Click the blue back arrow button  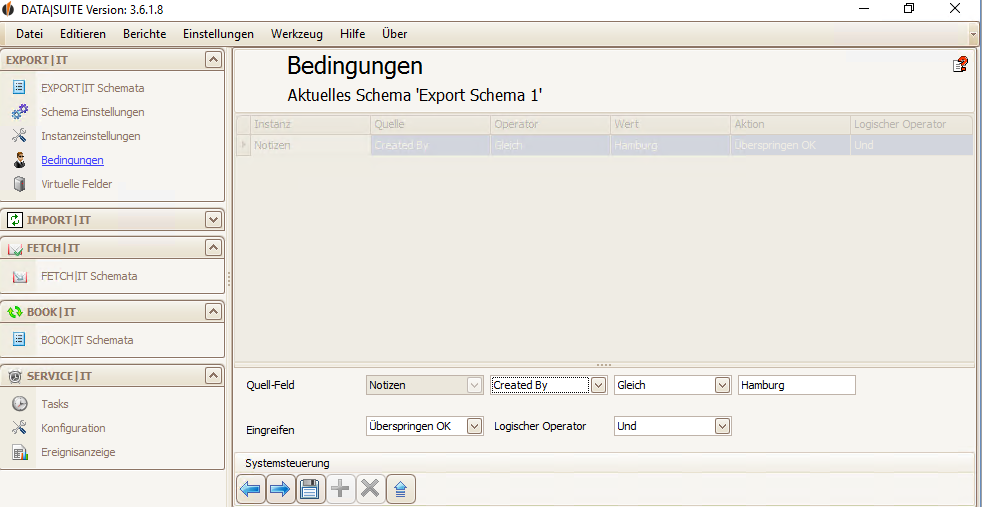(x=251, y=489)
